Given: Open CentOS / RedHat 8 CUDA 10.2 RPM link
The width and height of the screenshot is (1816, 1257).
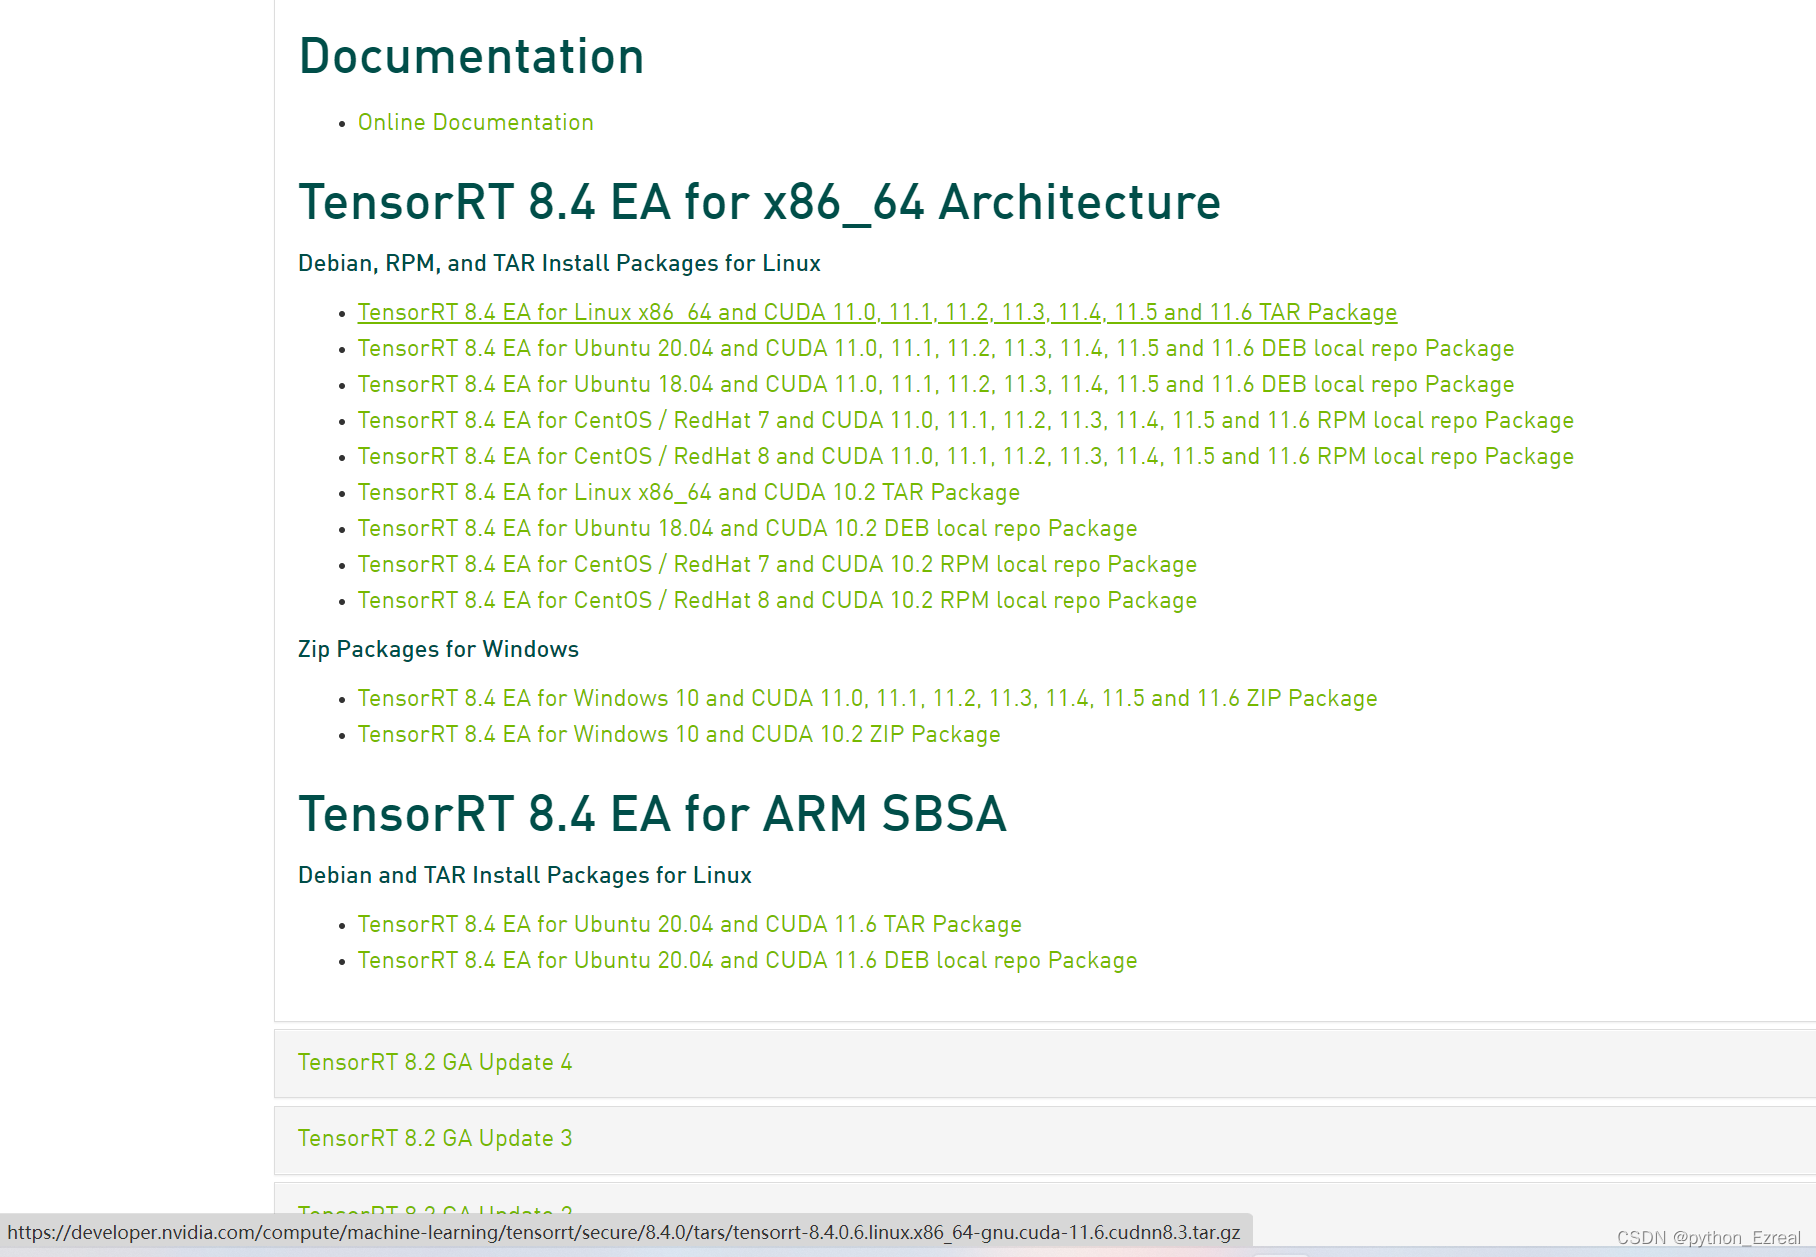Looking at the screenshot, I should point(777,600).
